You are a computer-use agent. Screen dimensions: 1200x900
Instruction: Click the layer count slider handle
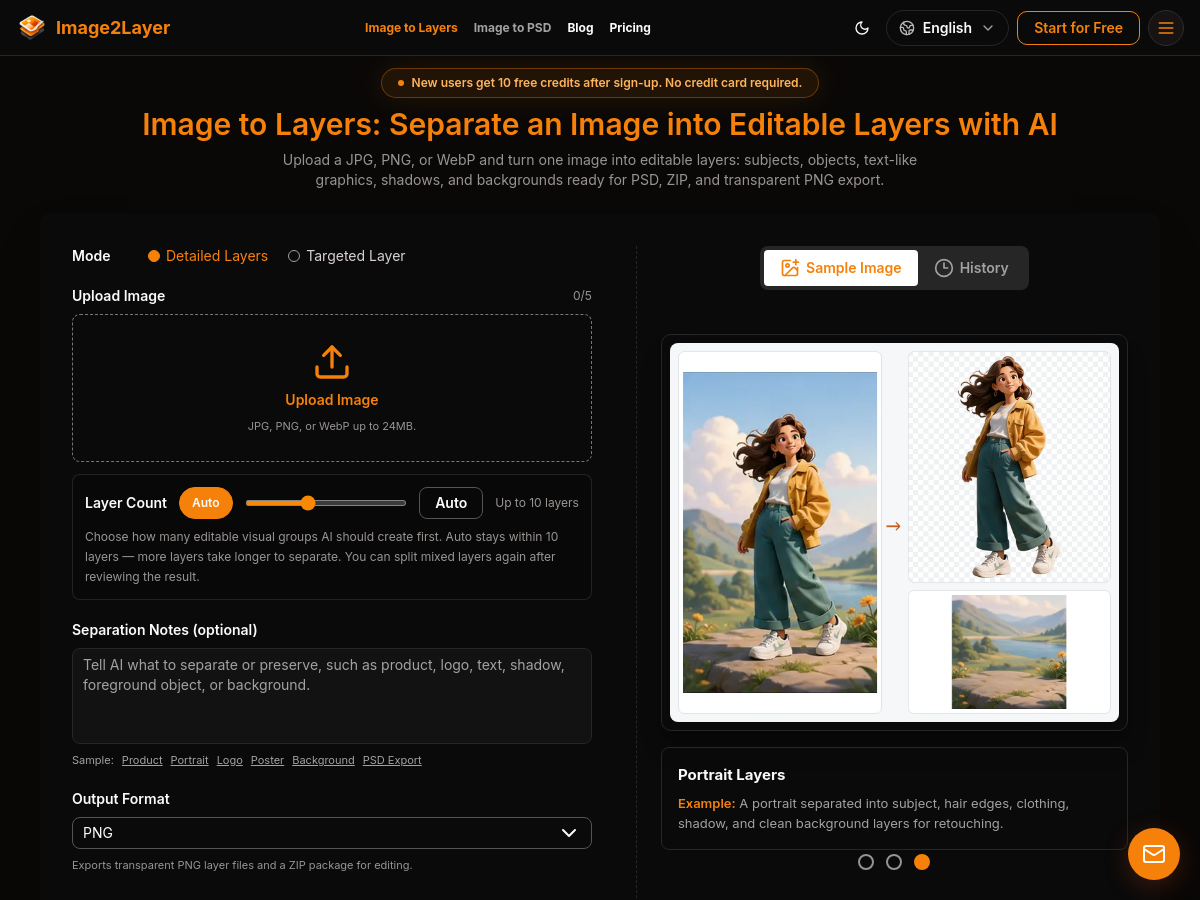tap(308, 503)
